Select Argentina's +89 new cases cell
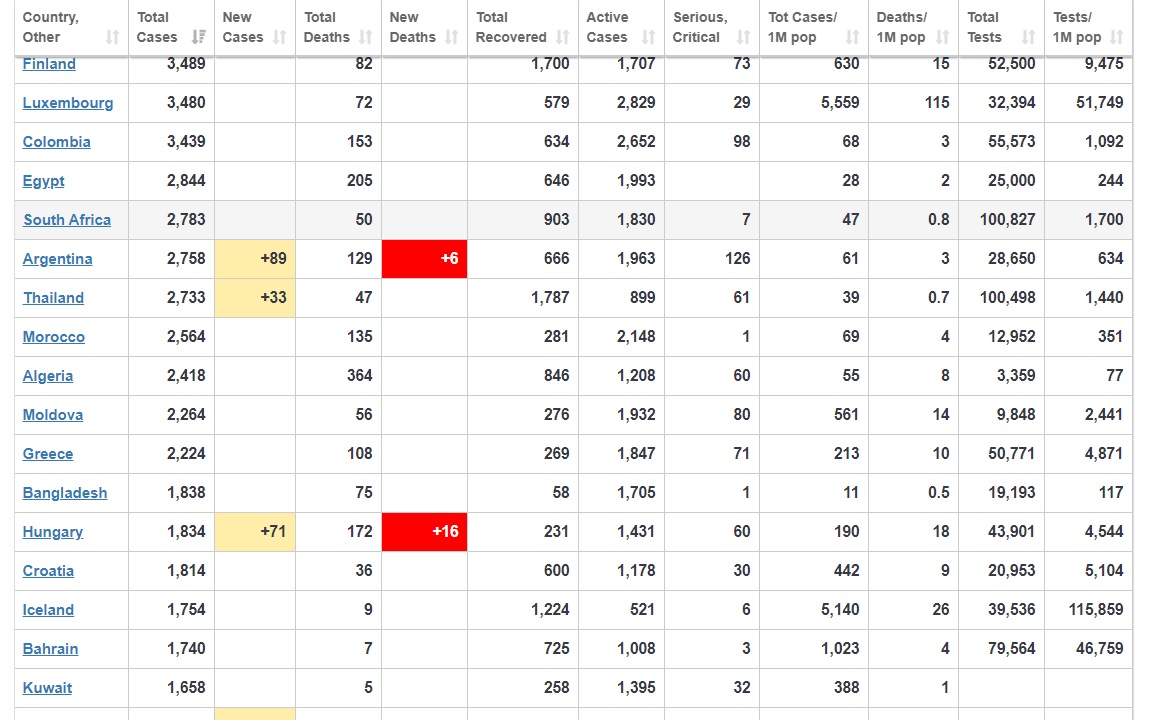The height and width of the screenshot is (720, 1152). 255,259
